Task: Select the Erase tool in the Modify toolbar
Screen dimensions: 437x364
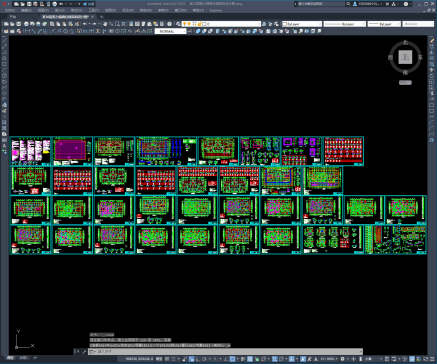Action: [x=432, y=40]
